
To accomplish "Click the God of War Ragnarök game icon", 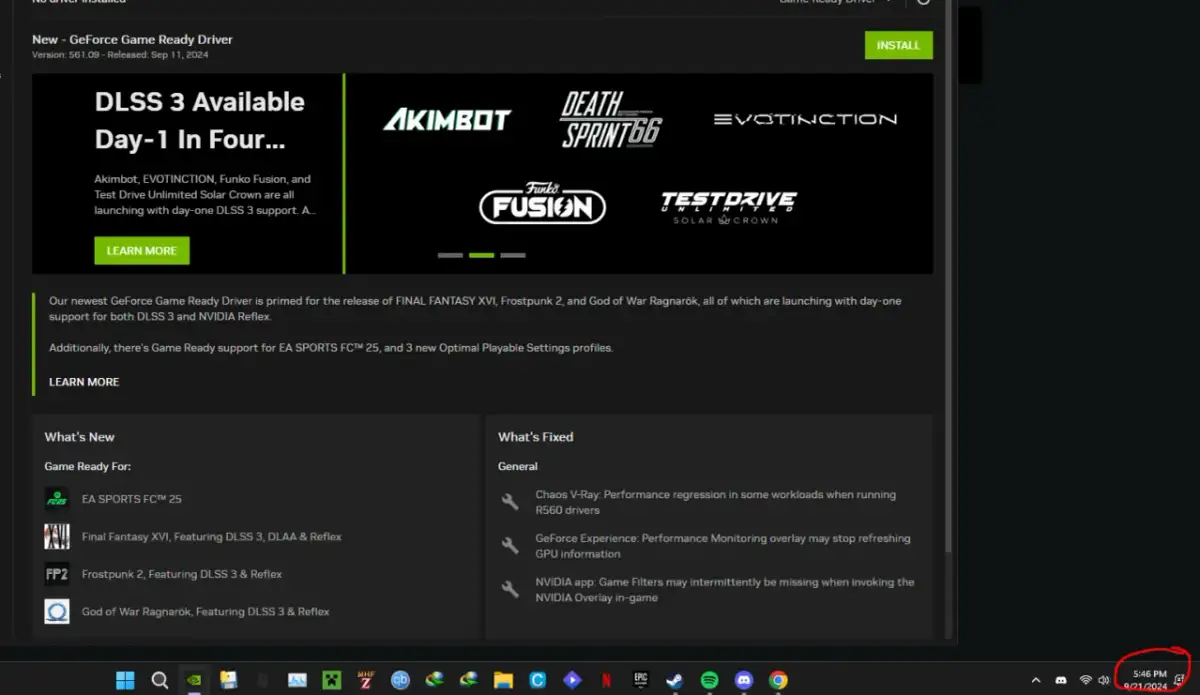I will coord(57,610).
